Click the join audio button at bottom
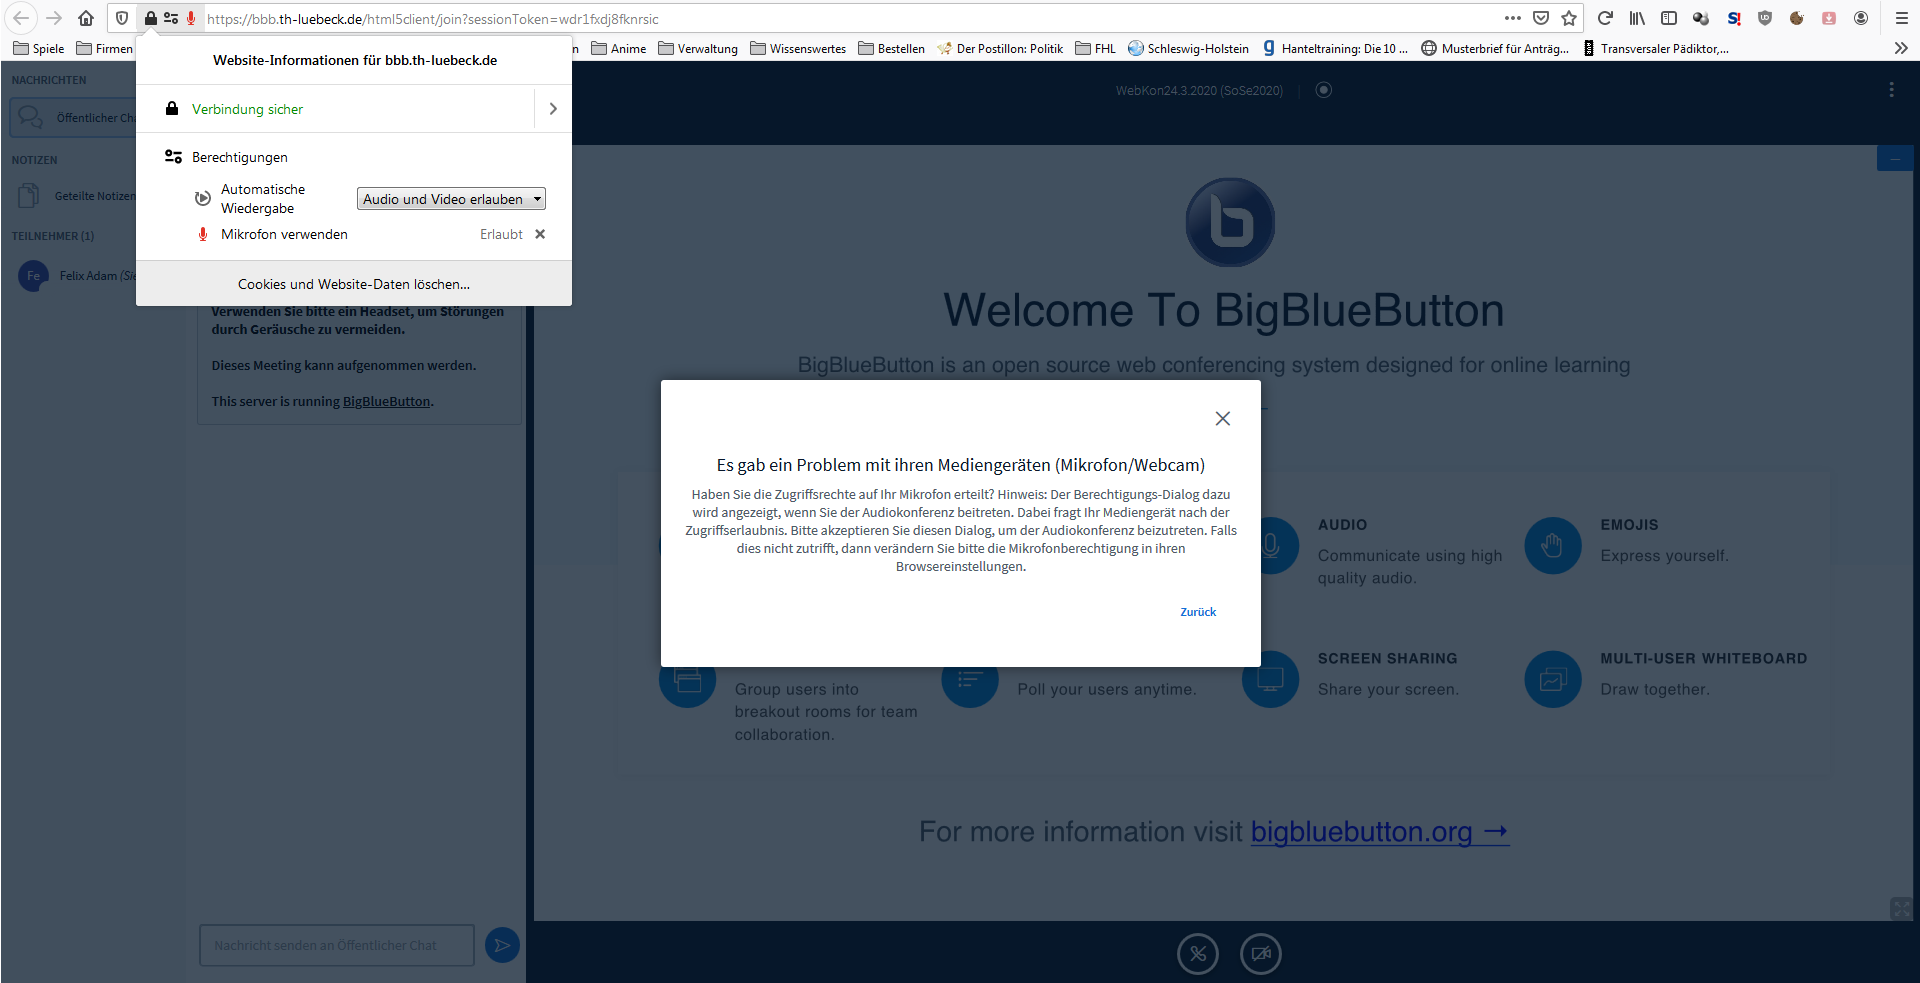 click(1198, 953)
